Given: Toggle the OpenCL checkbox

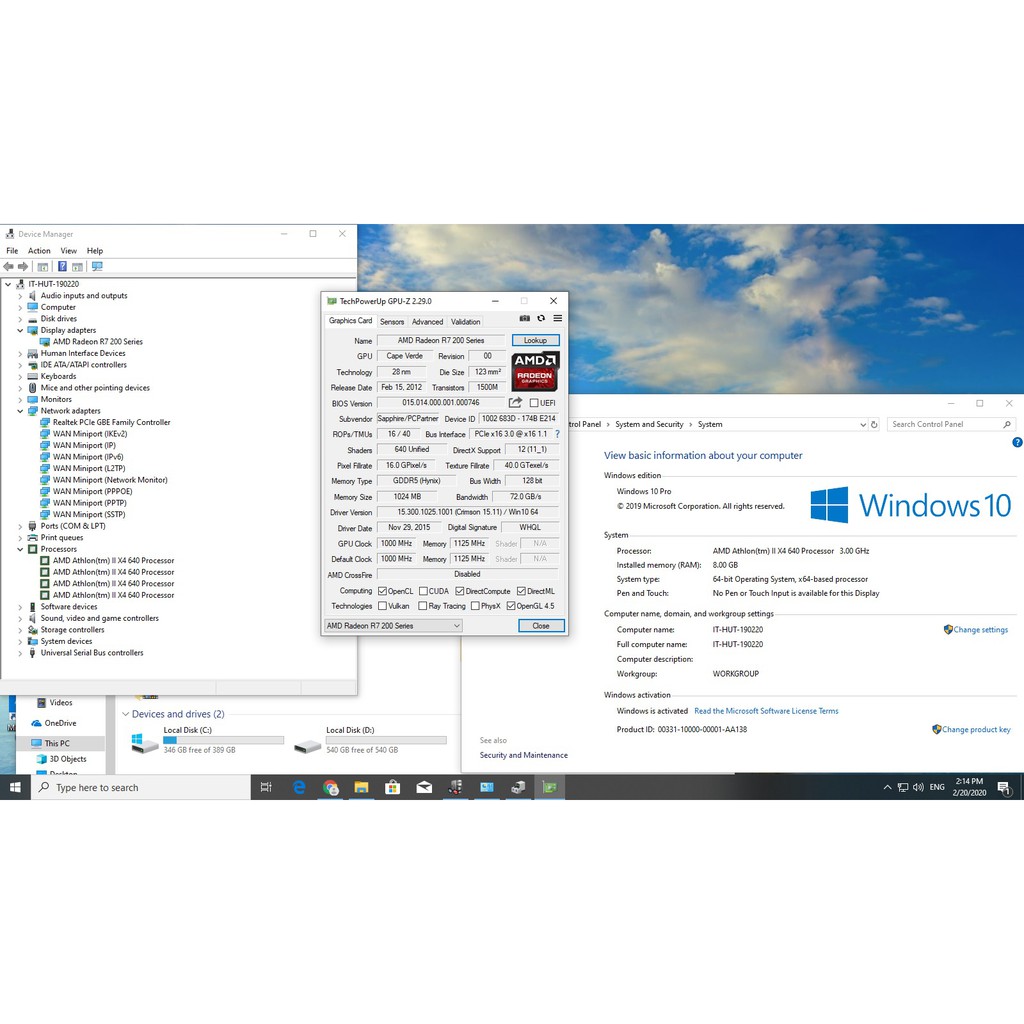Looking at the screenshot, I should tap(382, 591).
